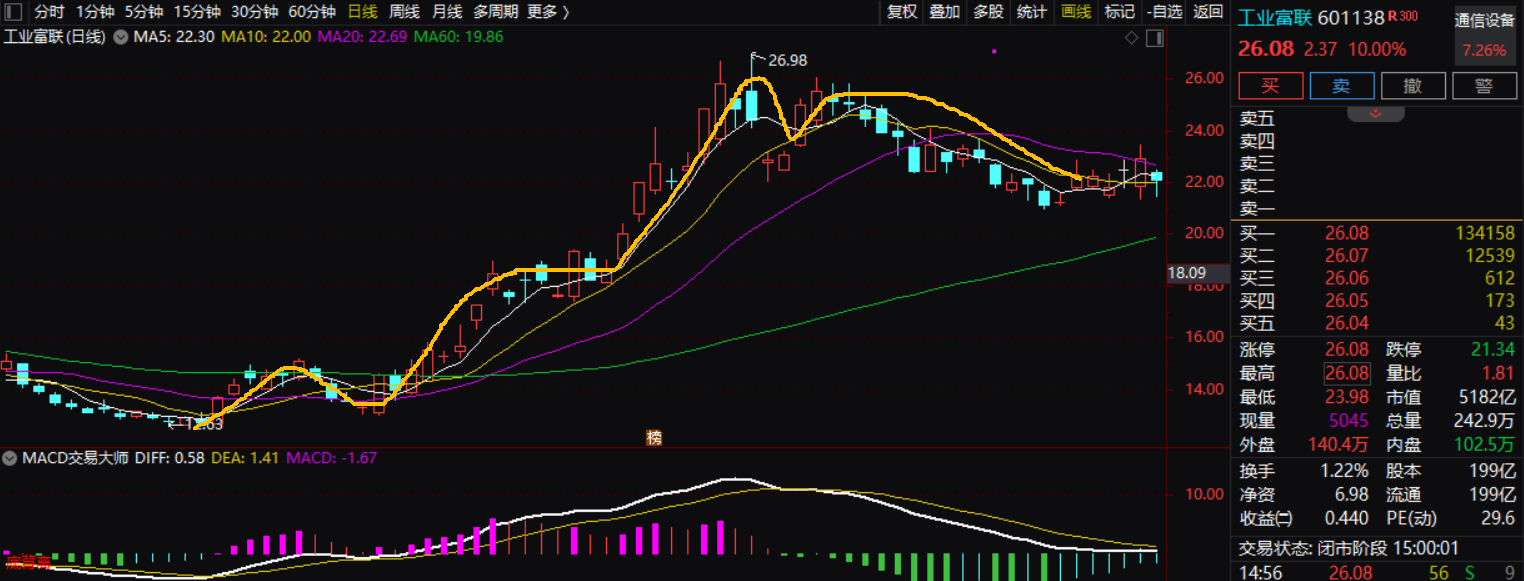Viewport: 1524px width, 581px height.
Task: Click the 市值 5182亿 value
Action: pos(1489,398)
